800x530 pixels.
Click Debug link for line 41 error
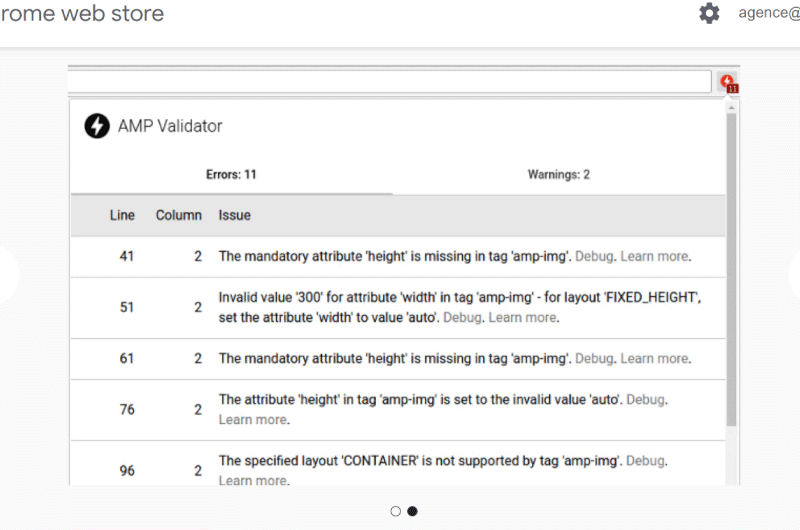click(594, 256)
